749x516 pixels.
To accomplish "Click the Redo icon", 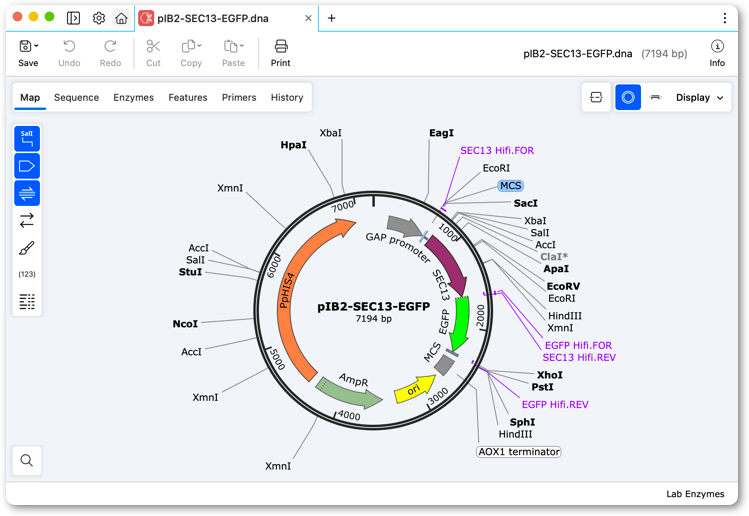I will tap(110, 46).
